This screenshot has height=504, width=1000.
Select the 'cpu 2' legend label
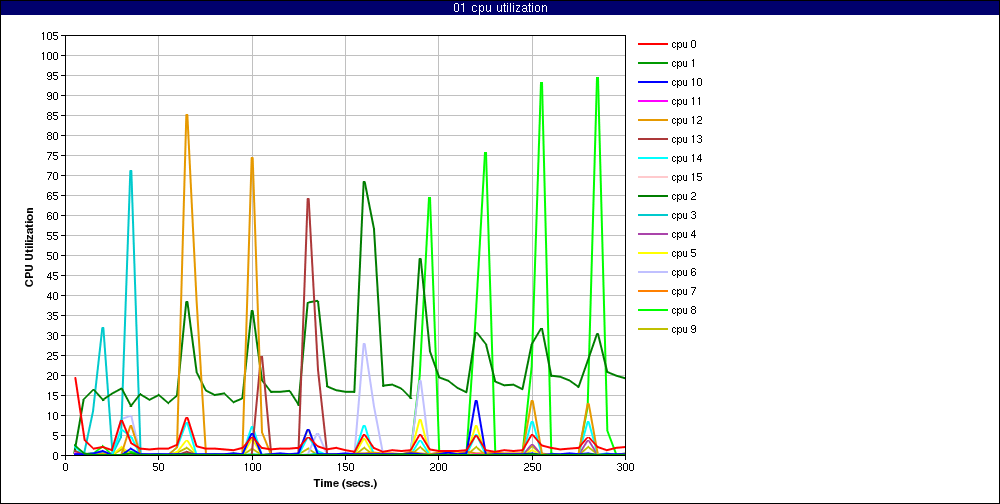[x=684, y=196]
